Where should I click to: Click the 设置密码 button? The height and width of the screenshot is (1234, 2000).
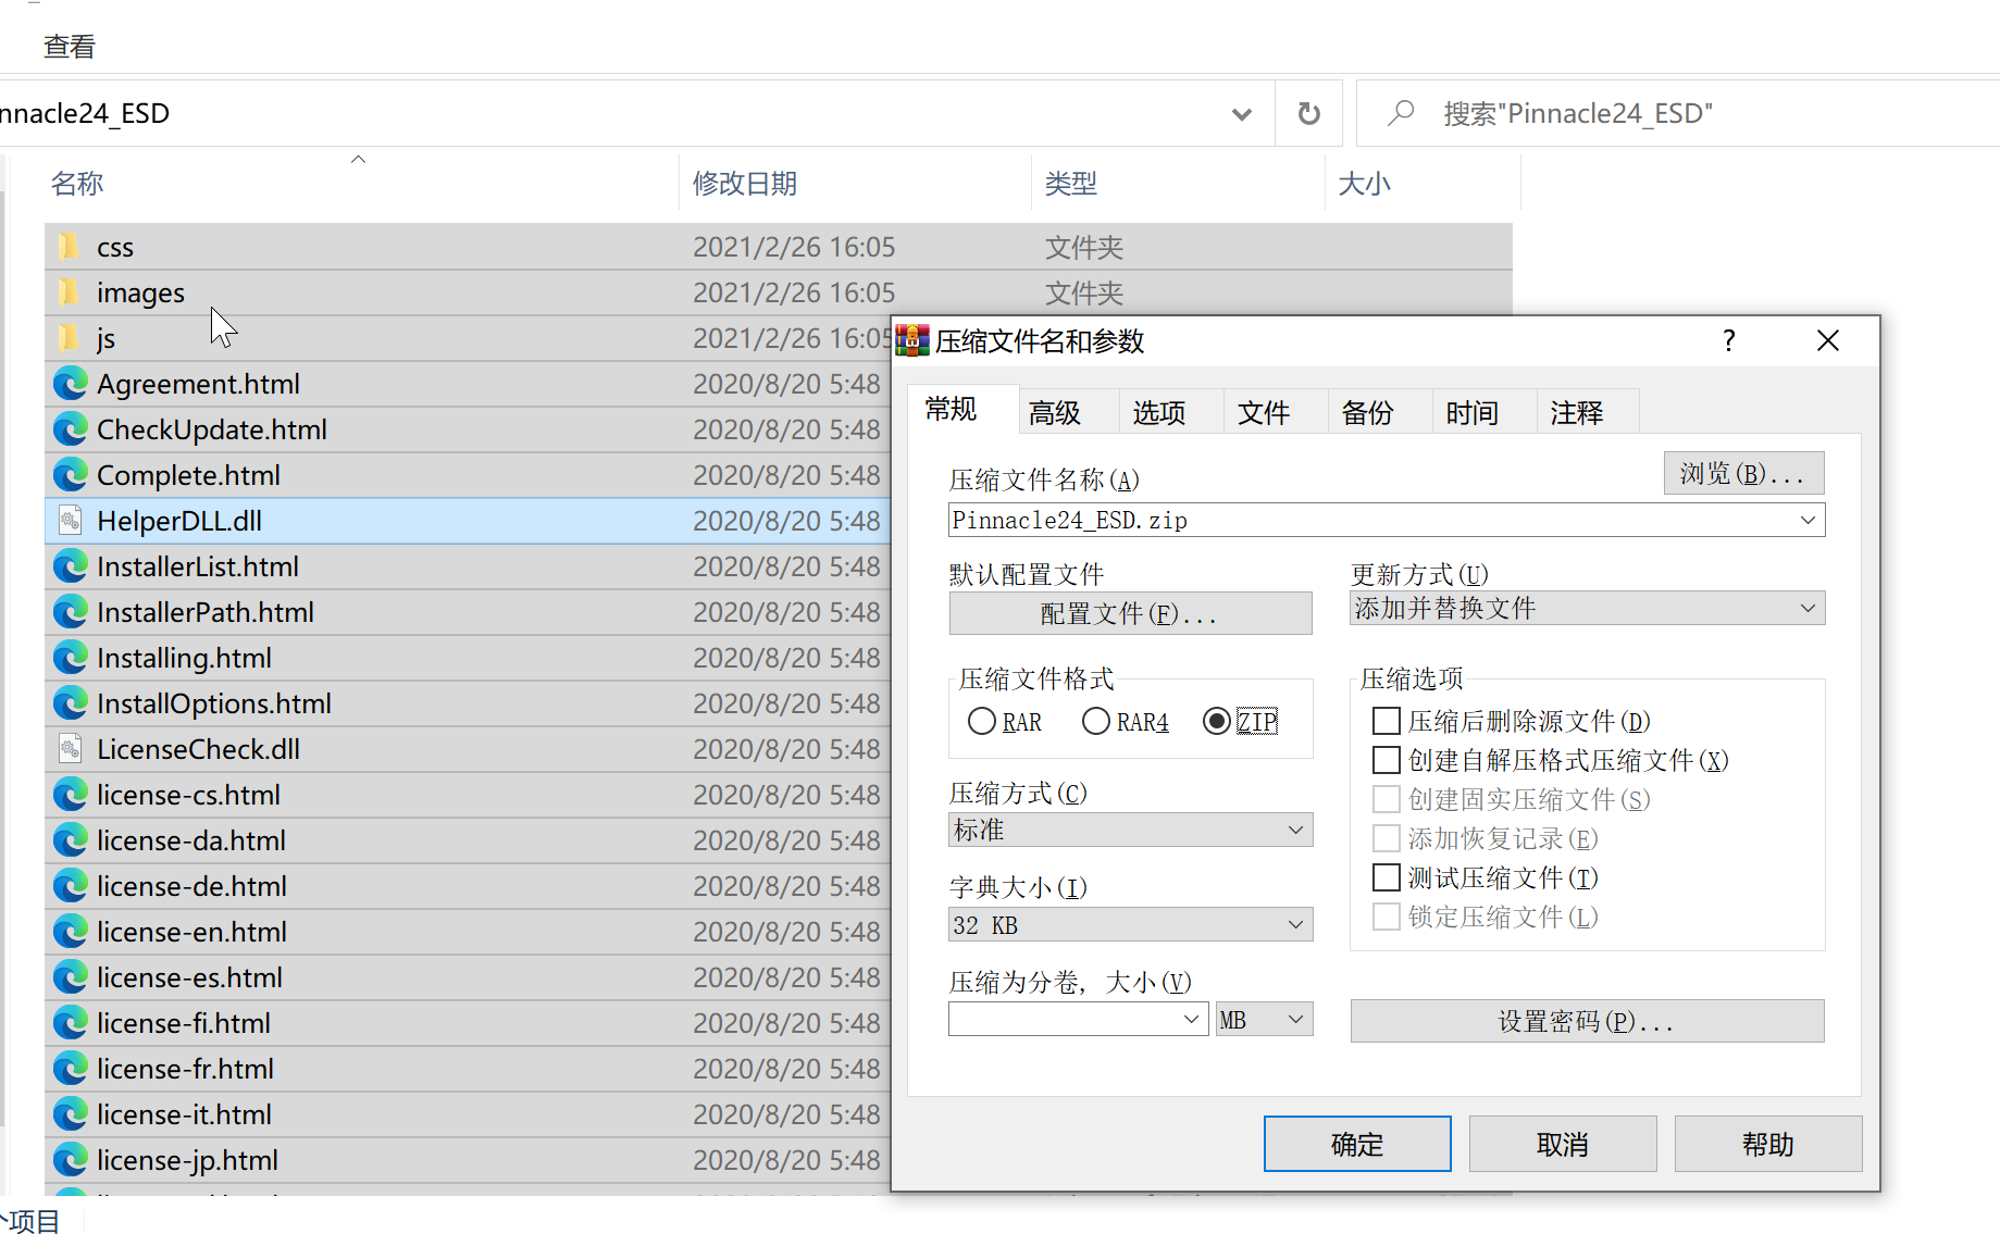[1587, 1021]
